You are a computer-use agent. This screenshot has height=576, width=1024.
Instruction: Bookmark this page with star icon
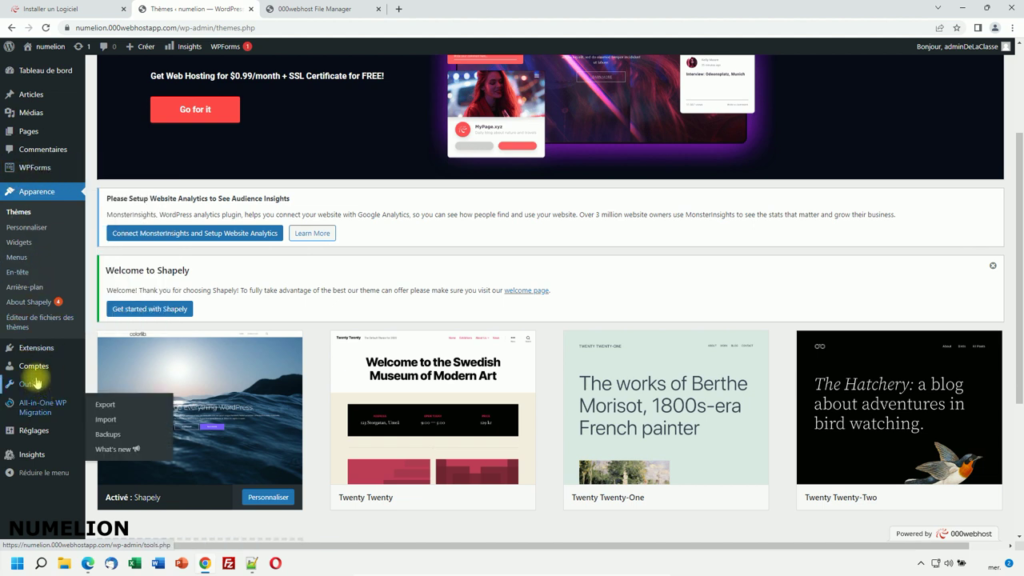pyautogui.click(x=957, y=28)
